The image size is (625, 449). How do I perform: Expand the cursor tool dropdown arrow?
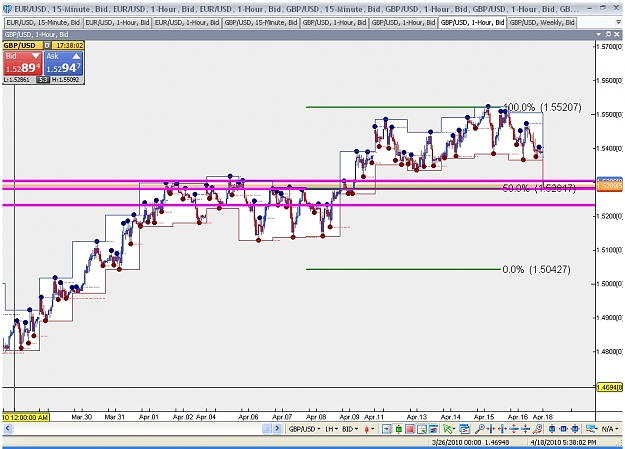click(454, 429)
